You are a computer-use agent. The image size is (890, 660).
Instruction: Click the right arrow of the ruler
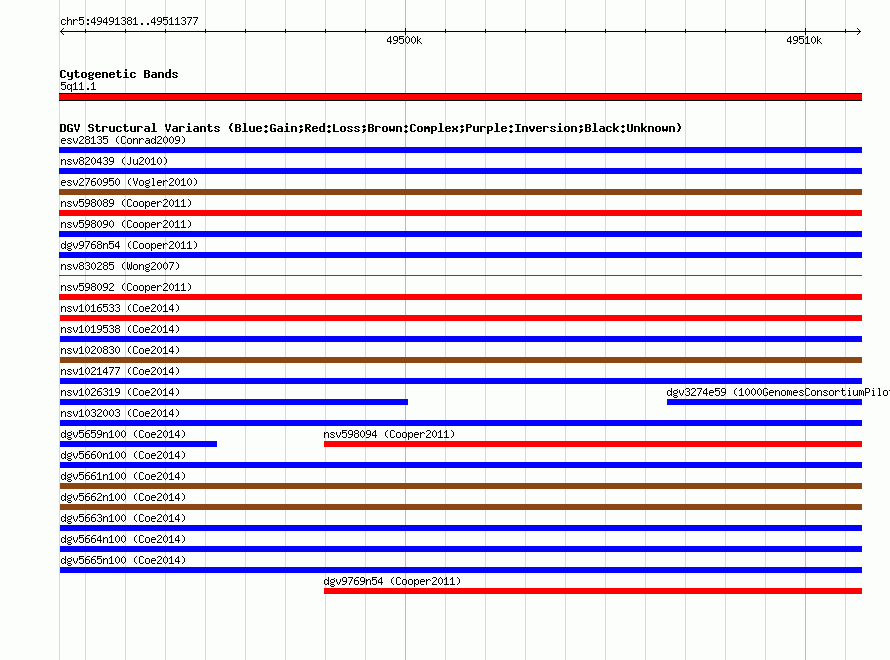[858, 31]
